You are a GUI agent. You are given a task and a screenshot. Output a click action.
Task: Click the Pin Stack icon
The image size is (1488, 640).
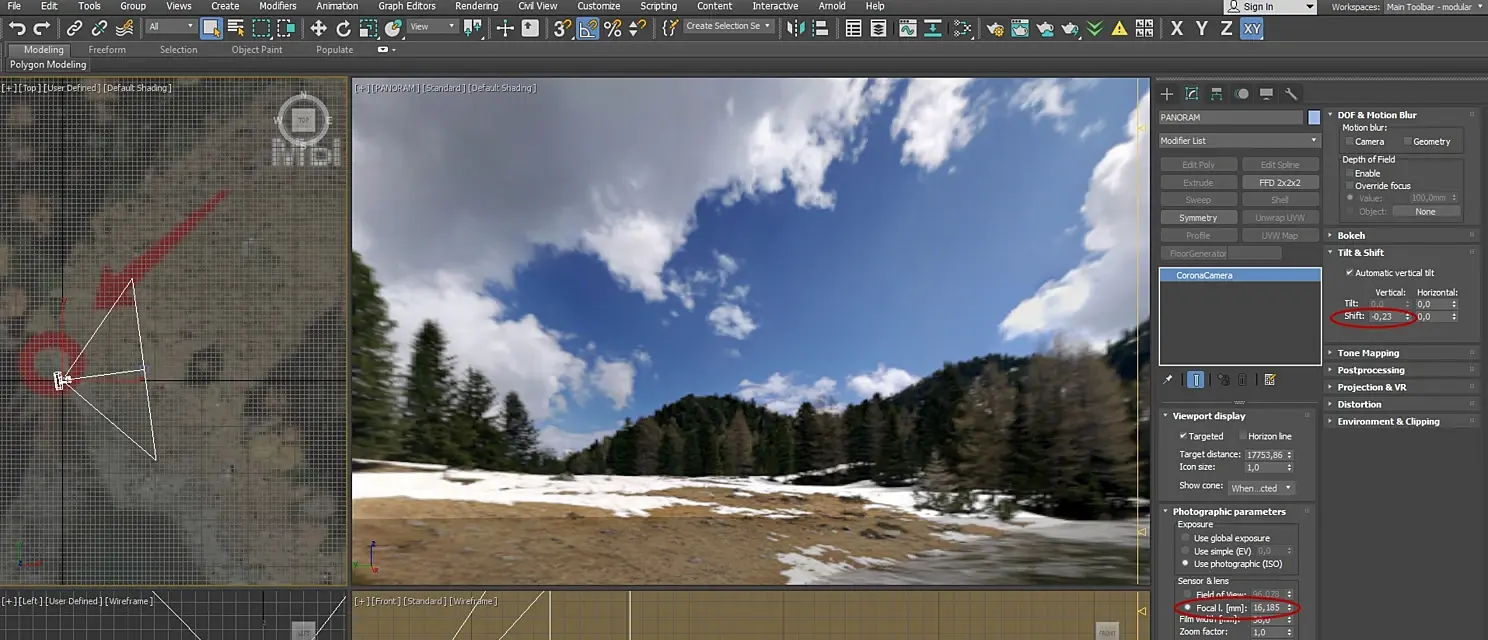pyautogui.click(x=1167, y=380)
